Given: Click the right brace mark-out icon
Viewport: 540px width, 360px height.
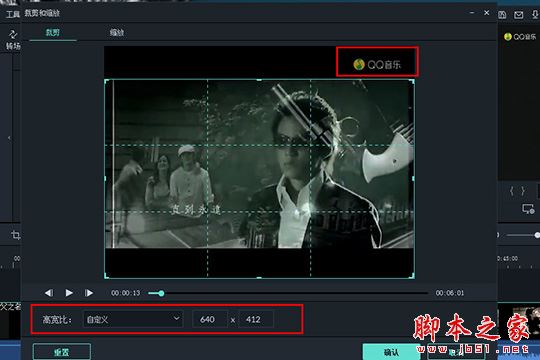Looking at the screenshot, I should [x=523, y=191].
